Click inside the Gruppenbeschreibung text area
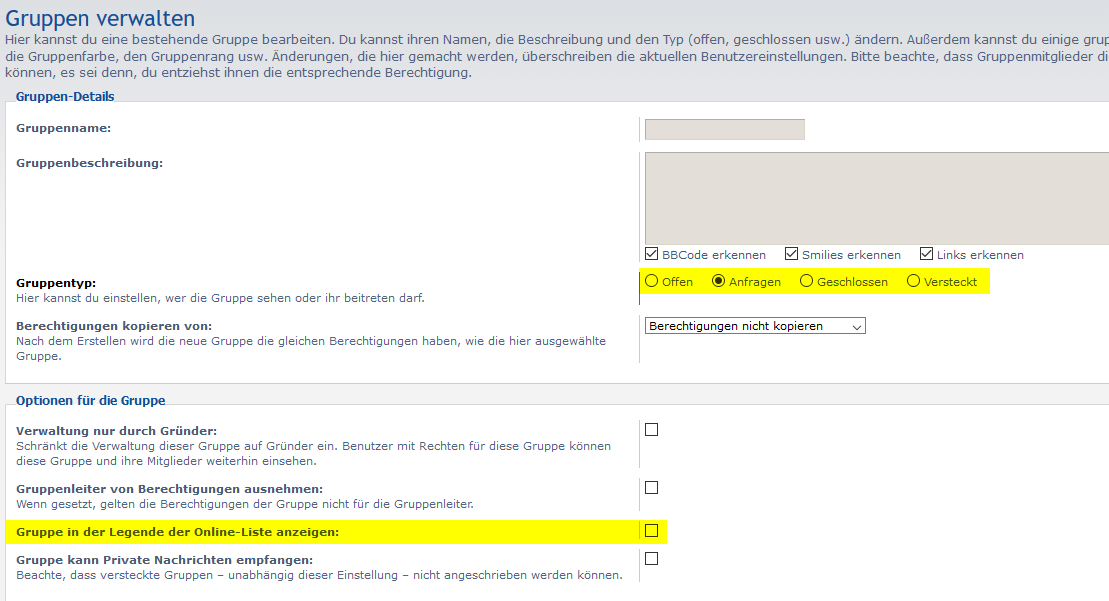1109x601 pixels. click(x=876, y=198)
